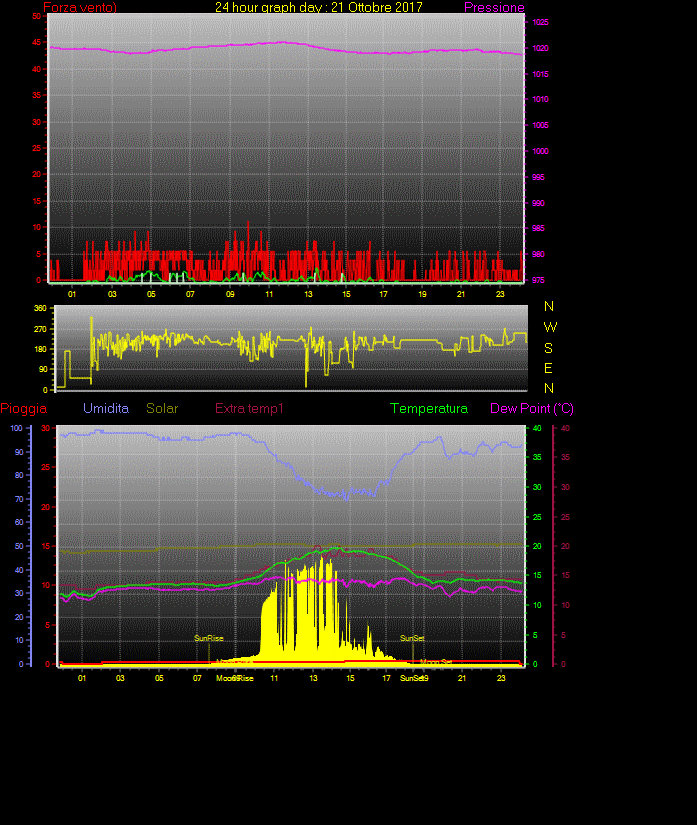Screen dimensions: 697x825
Task: Select hour "21" on the bottom chart axis
Action: pos(462,678)
